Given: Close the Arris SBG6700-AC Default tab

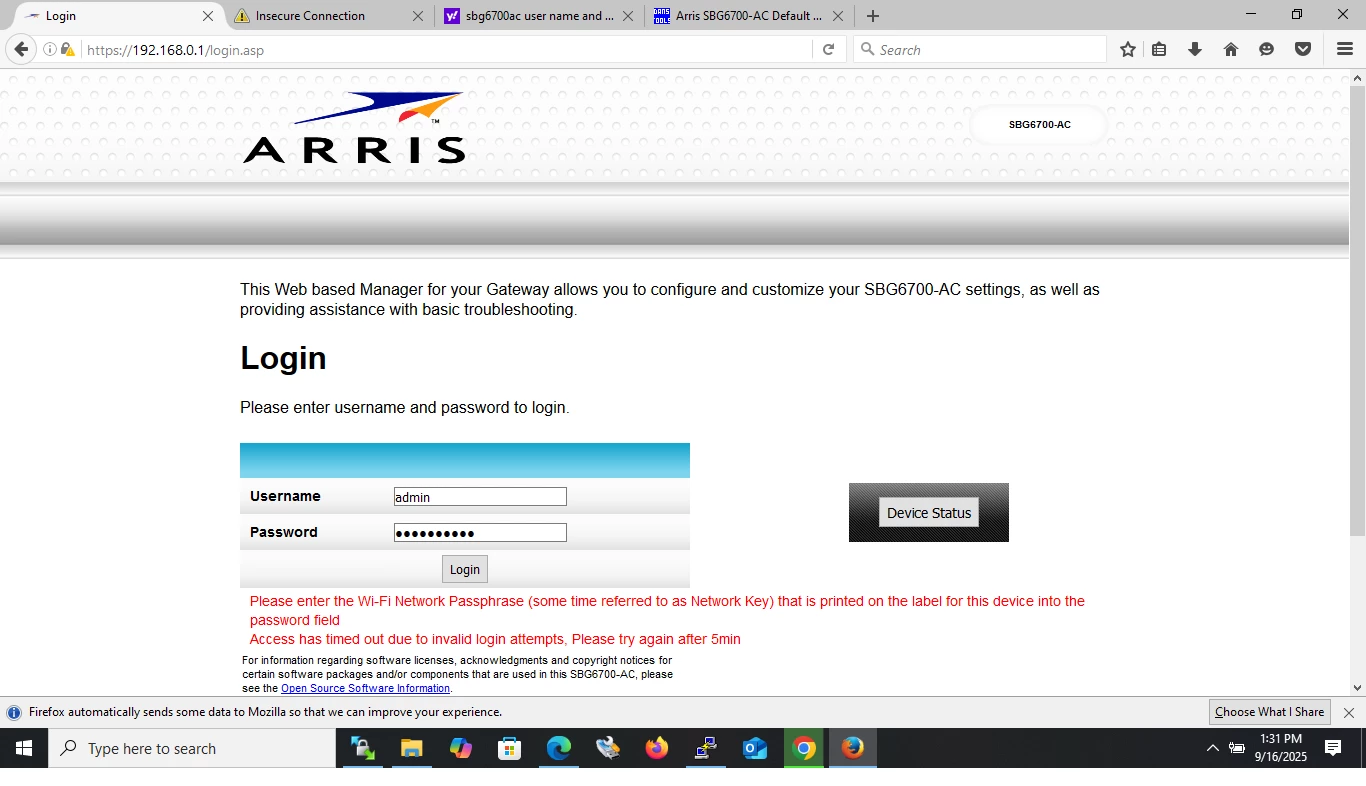Looking at the screenshot, I should click(x=838, y=16).
